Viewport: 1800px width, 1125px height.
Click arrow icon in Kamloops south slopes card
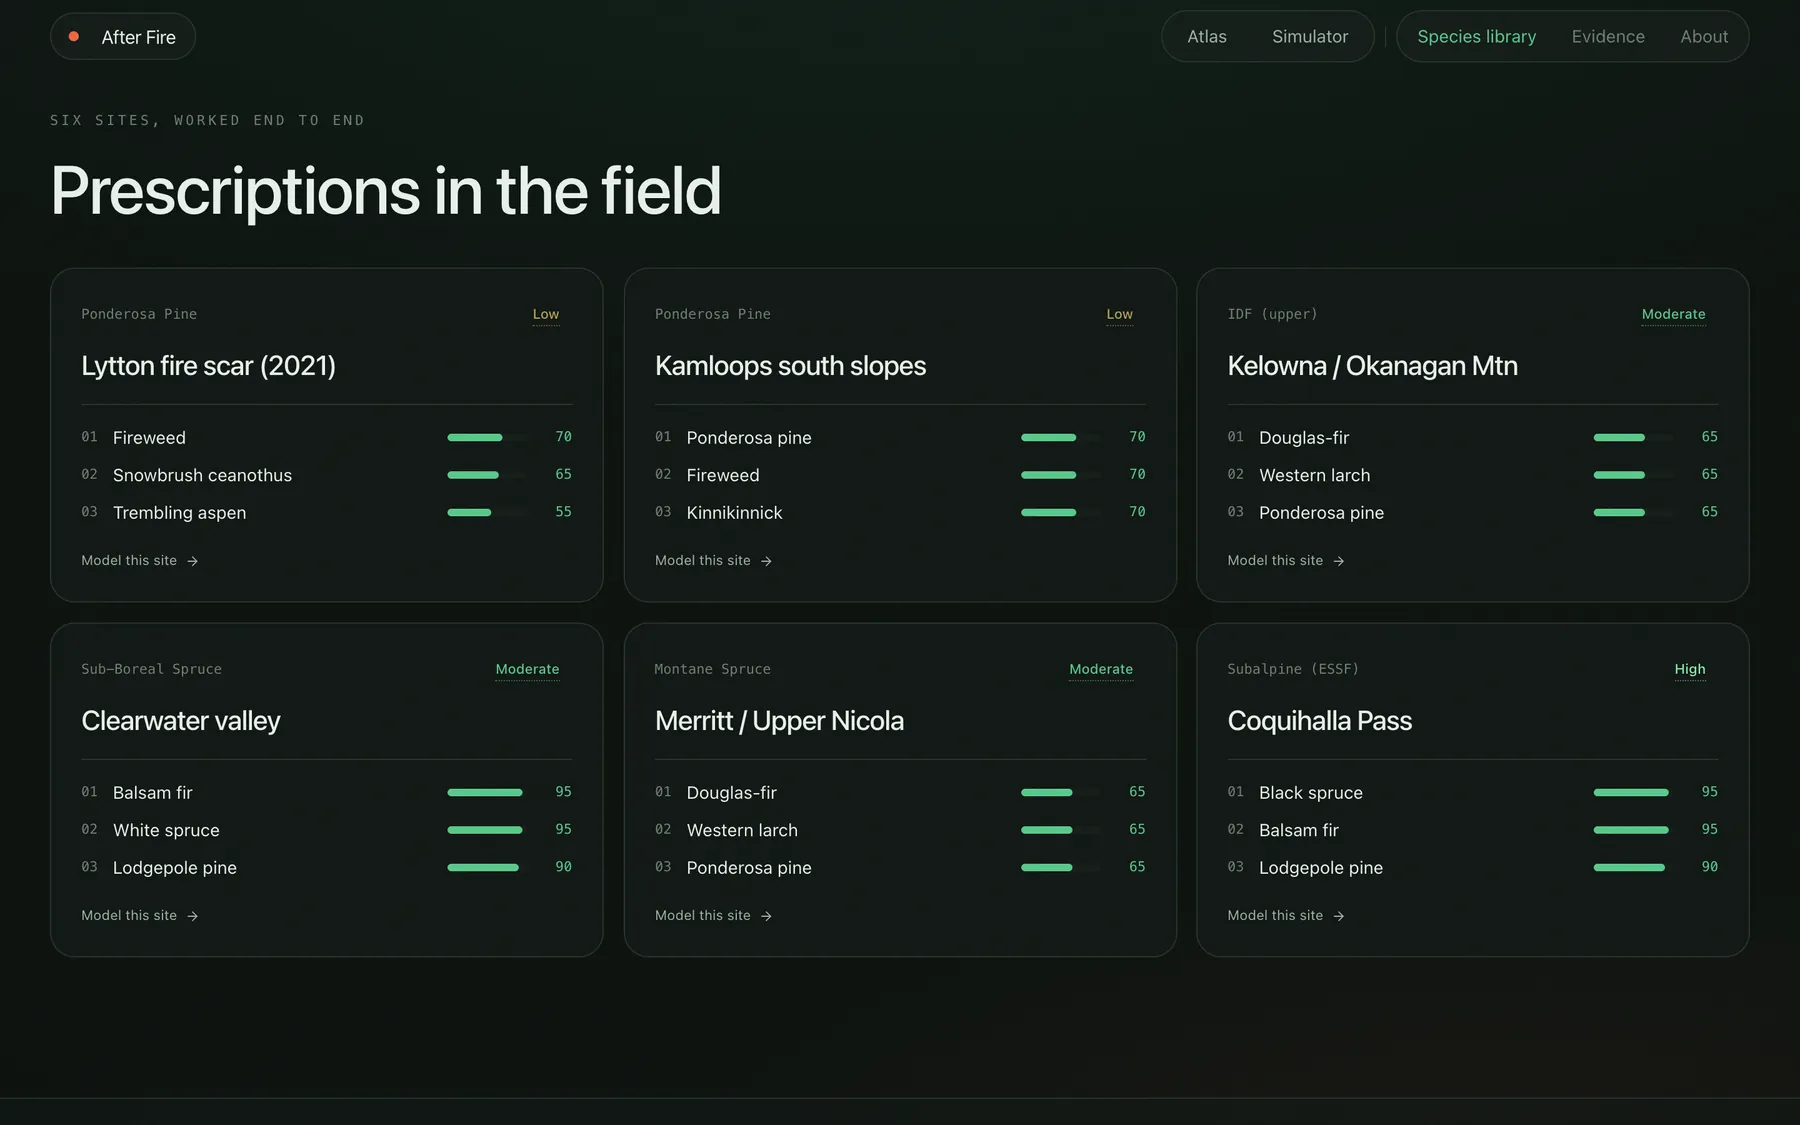767,562
